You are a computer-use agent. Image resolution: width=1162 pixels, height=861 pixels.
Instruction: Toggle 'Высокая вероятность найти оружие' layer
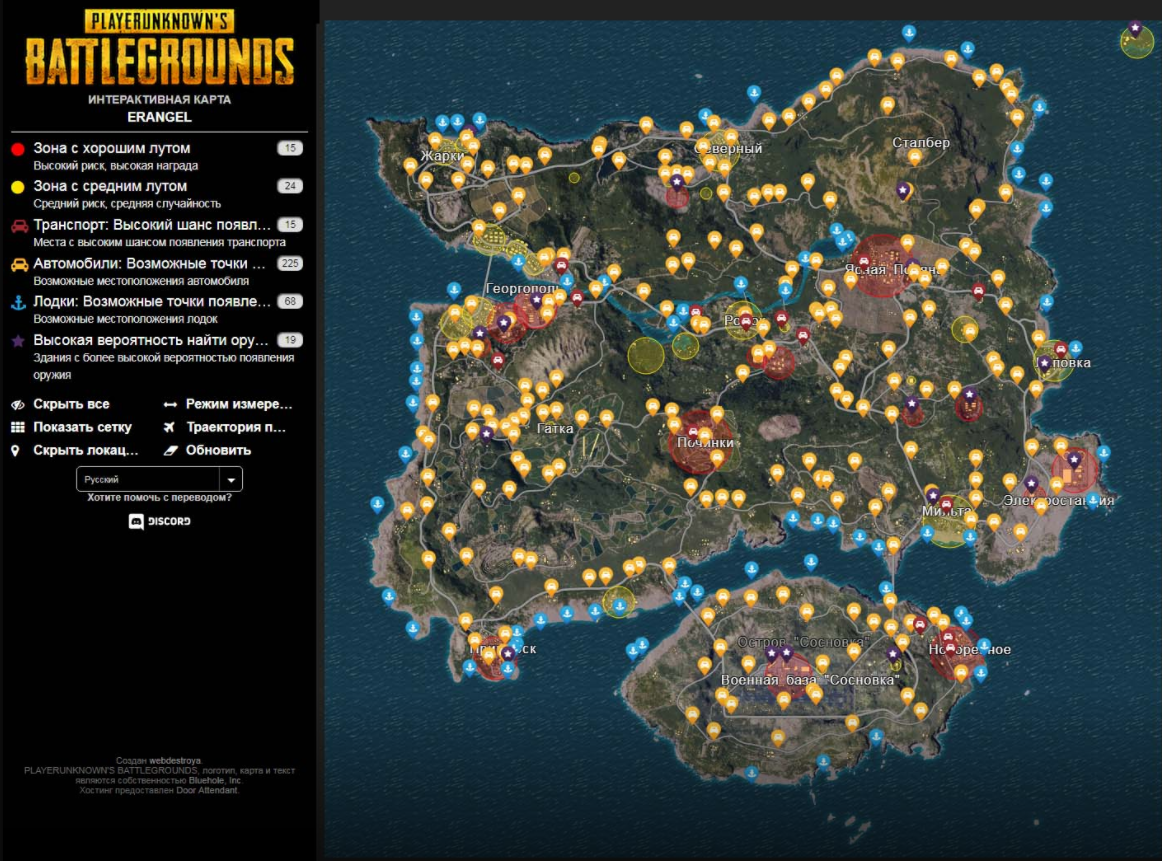click(159, 356)
